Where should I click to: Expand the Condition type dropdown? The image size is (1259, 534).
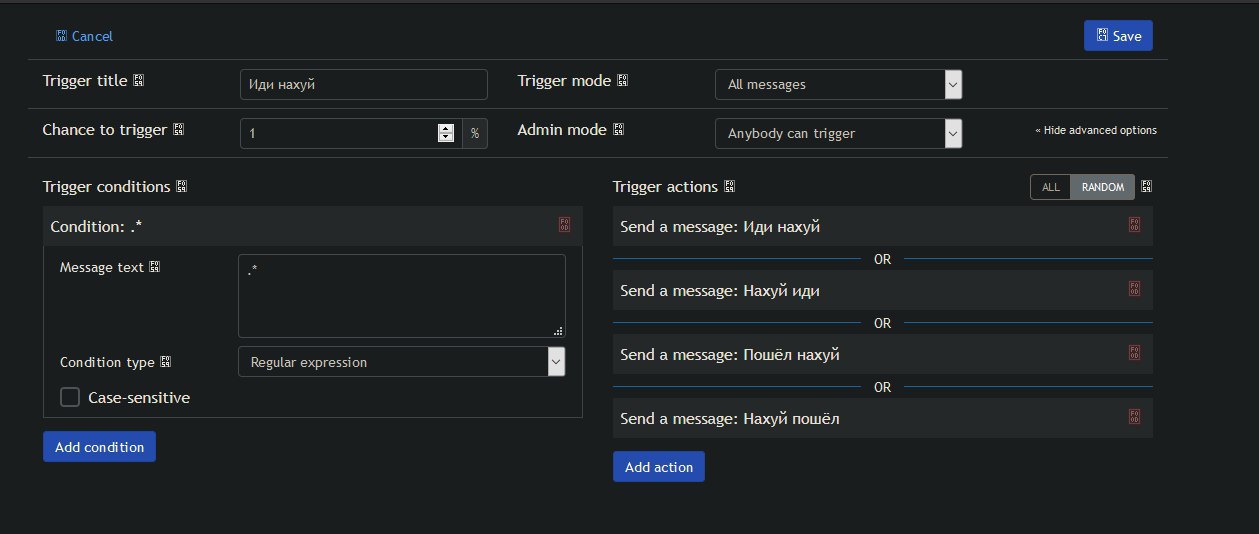tap(402, 362)
